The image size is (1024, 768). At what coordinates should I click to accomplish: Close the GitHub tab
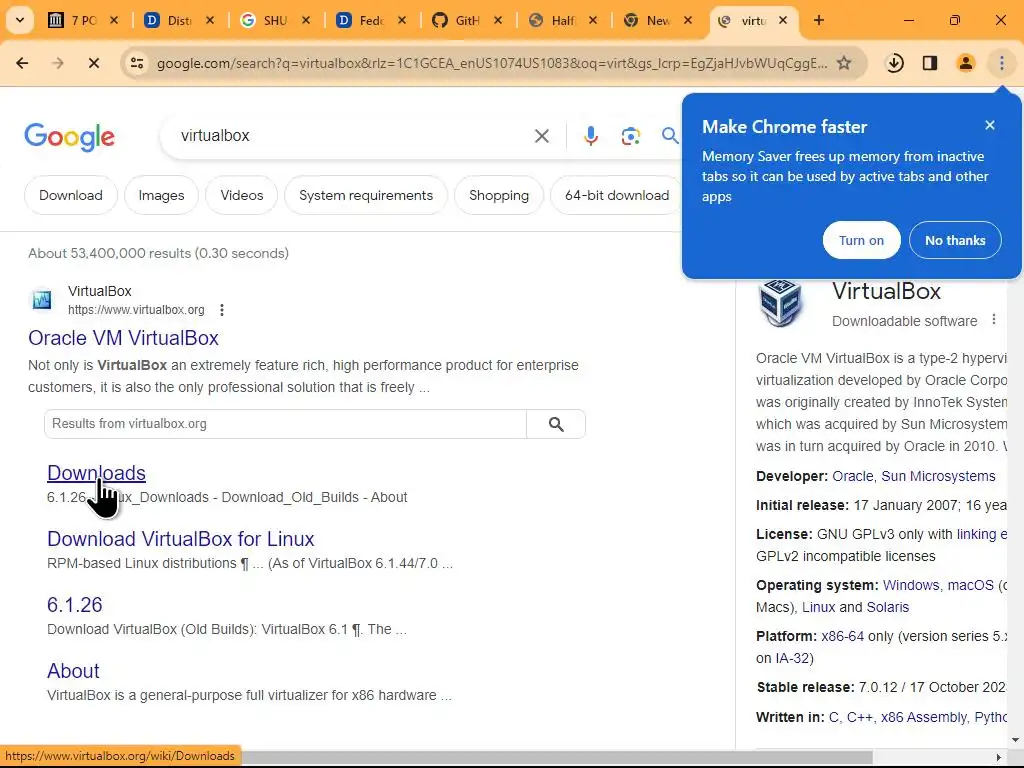point(498,20)
